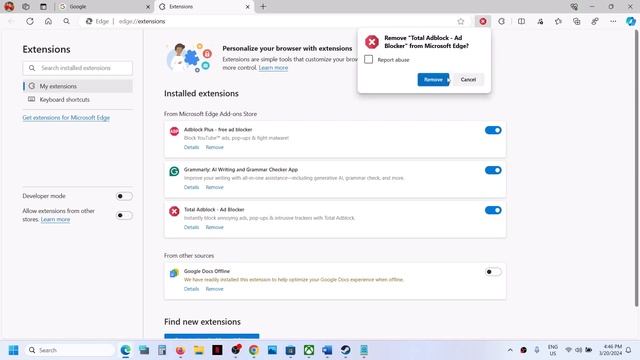Go to the Home page icon
640x360 pixels.
click(x=48, y=21)
